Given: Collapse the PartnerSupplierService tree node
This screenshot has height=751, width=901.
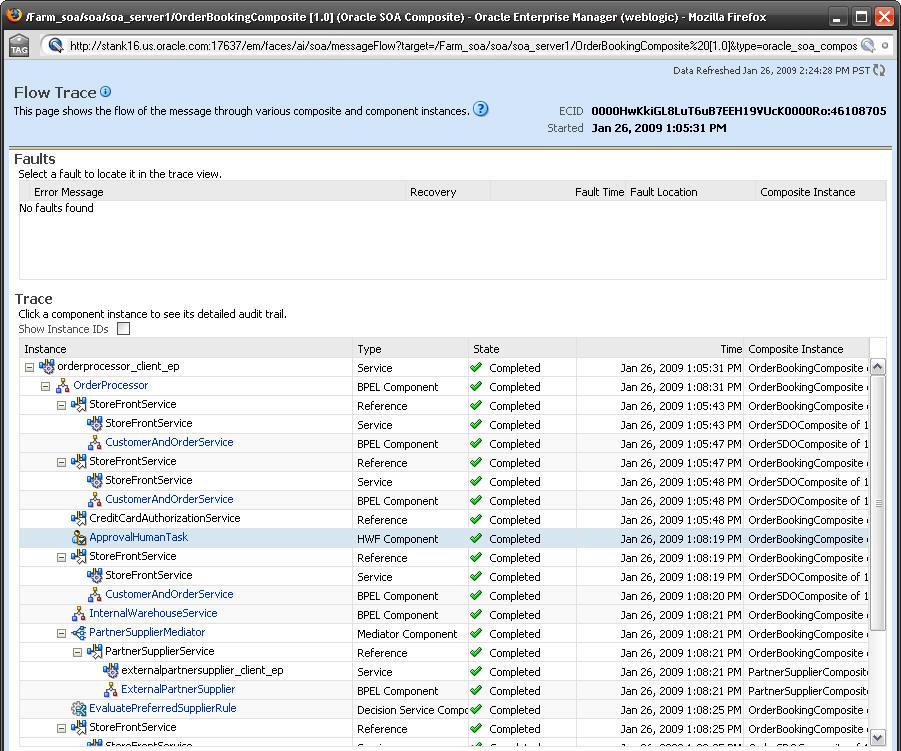Looking at the screenshot, I should [x=78, y=652].
